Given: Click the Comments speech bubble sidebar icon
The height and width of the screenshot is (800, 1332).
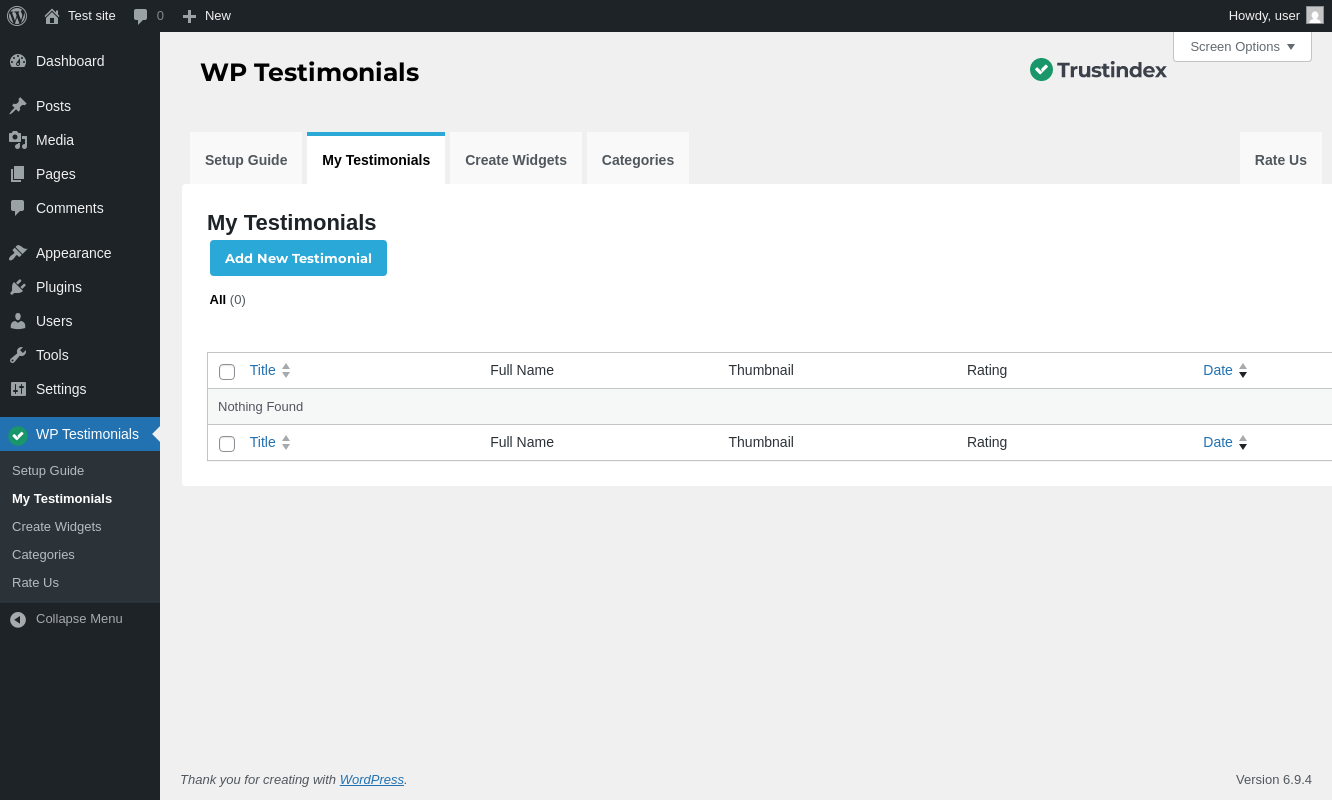Looking at the screenshot, I should pyautogui.click(x=18, y=208).
